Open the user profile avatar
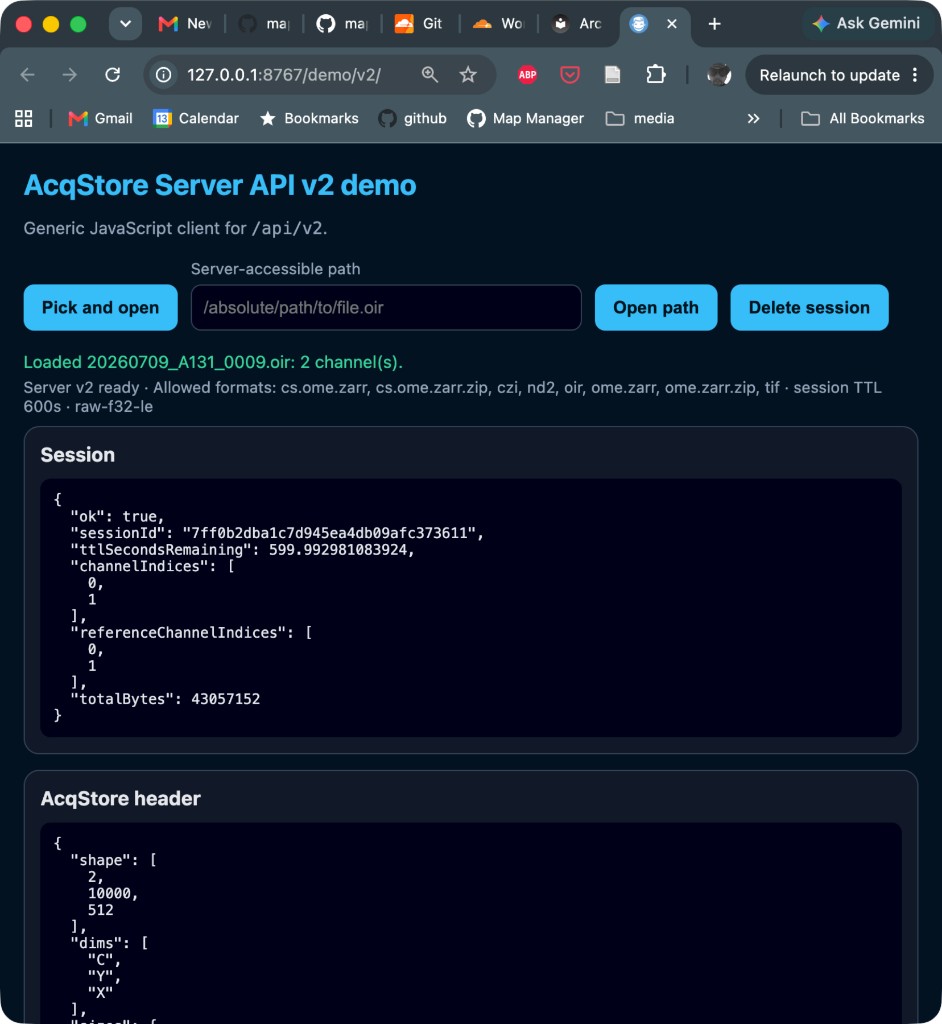Image resolution: width=942 pixels, height=1024 pixels. click(x=719, y=75)
